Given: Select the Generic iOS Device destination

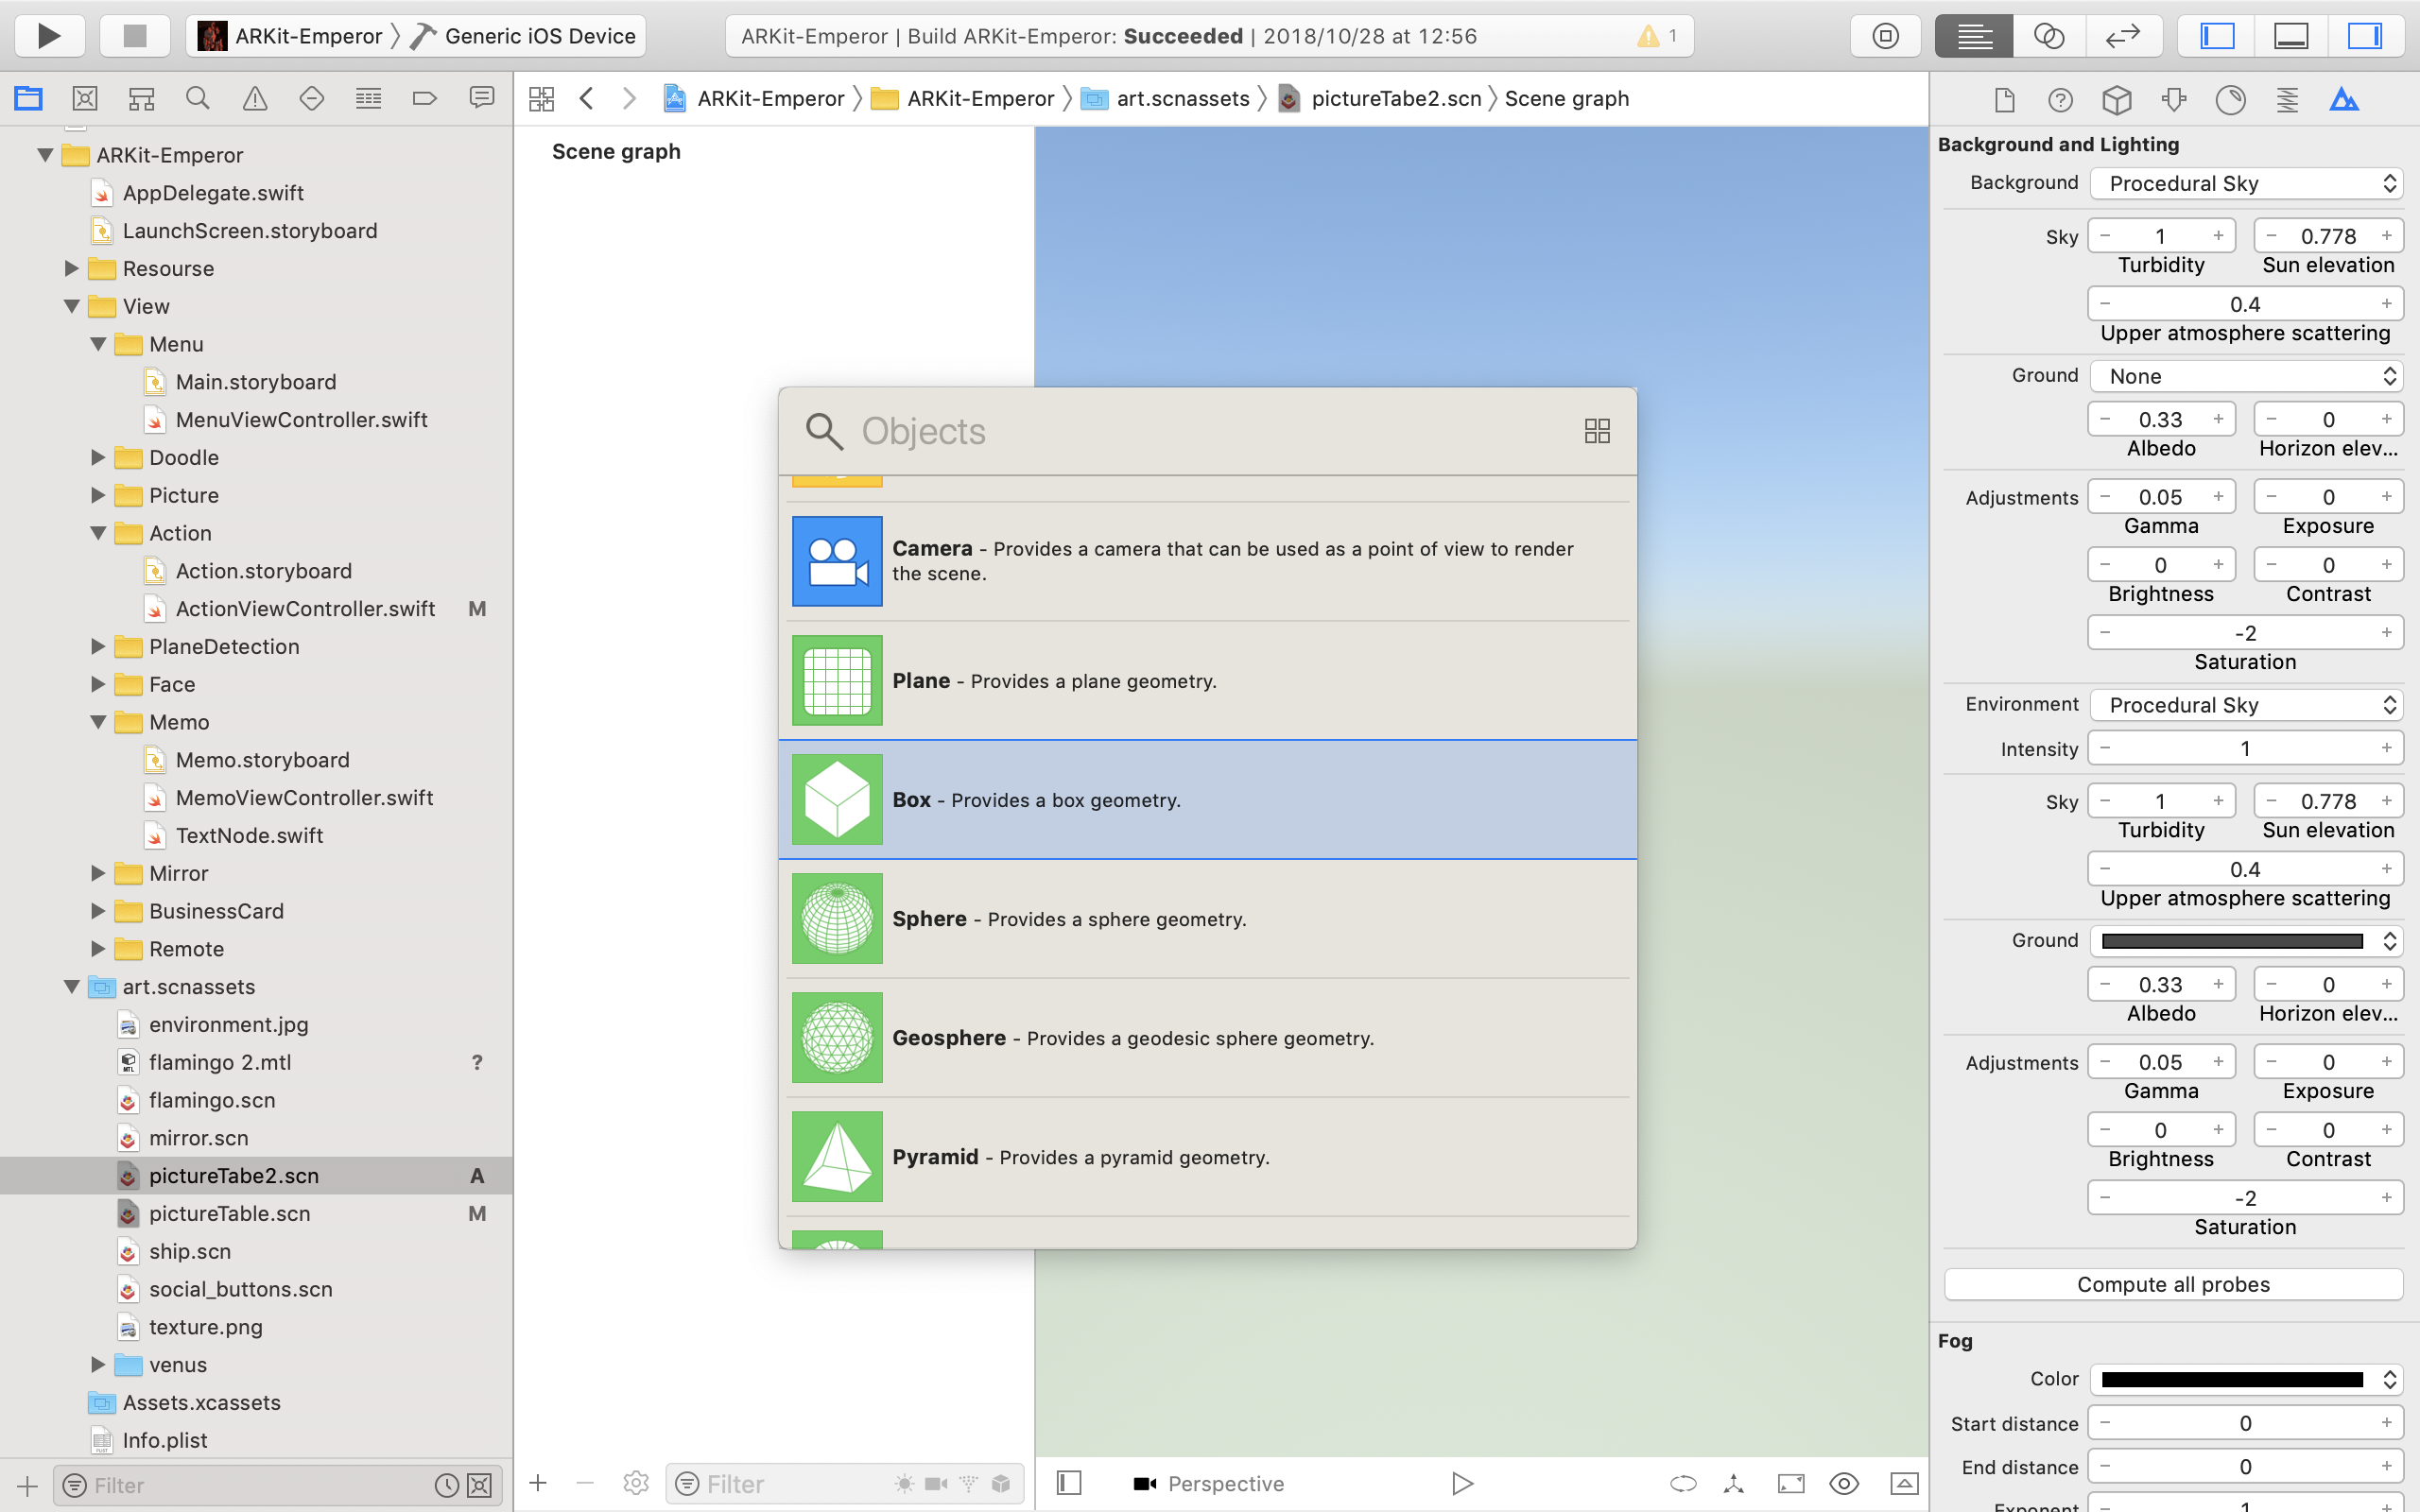Looking at the screenshot, I should (x=524, y=36).
